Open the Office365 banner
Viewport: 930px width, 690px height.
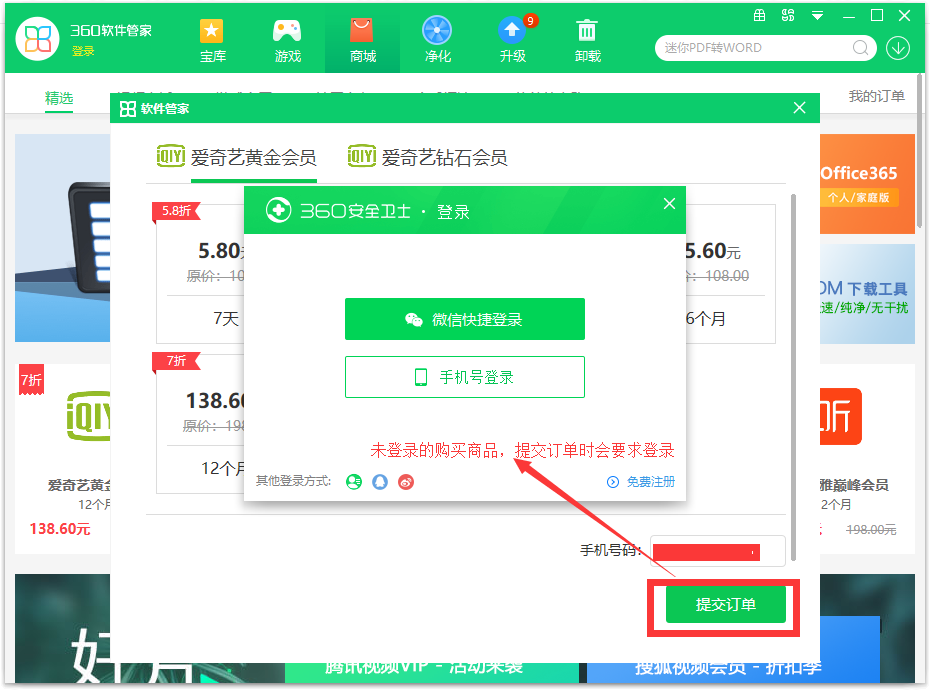coord(867,184)
